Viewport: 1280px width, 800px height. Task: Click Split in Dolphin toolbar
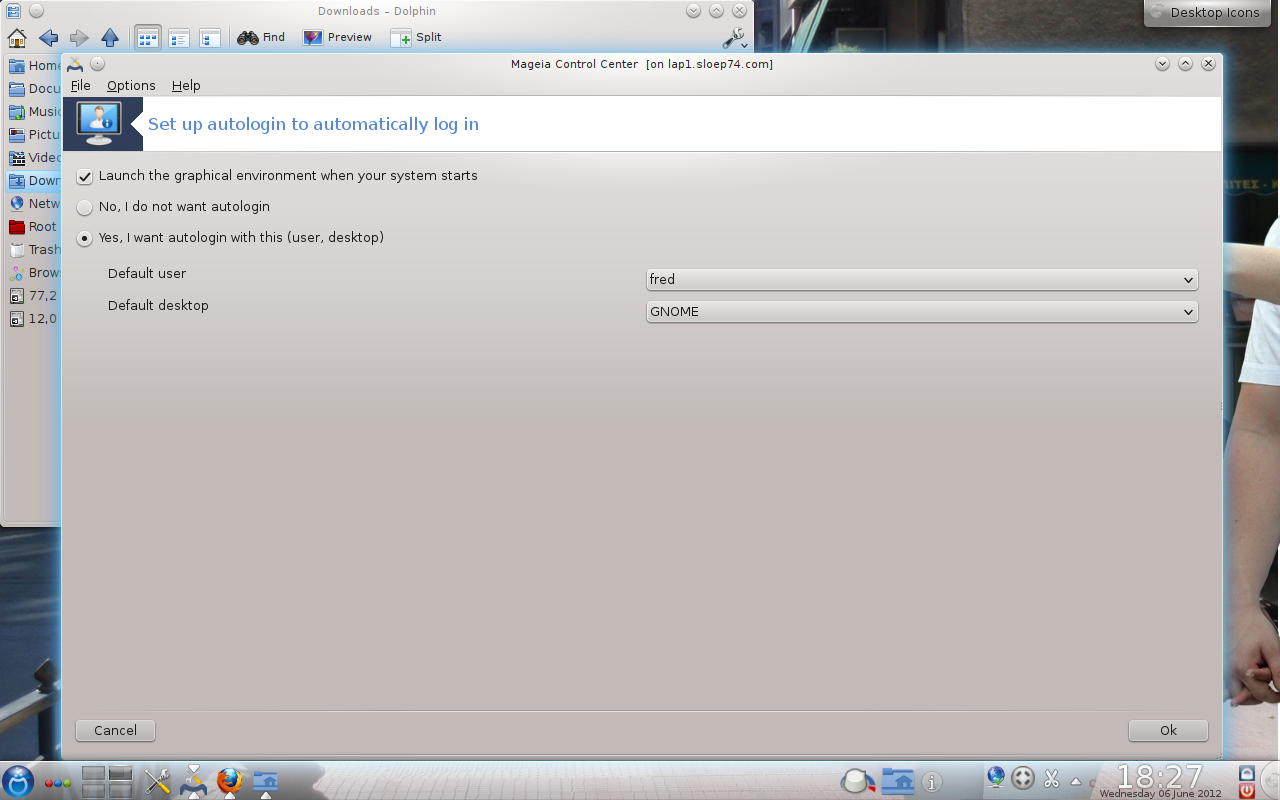[416, 38]
